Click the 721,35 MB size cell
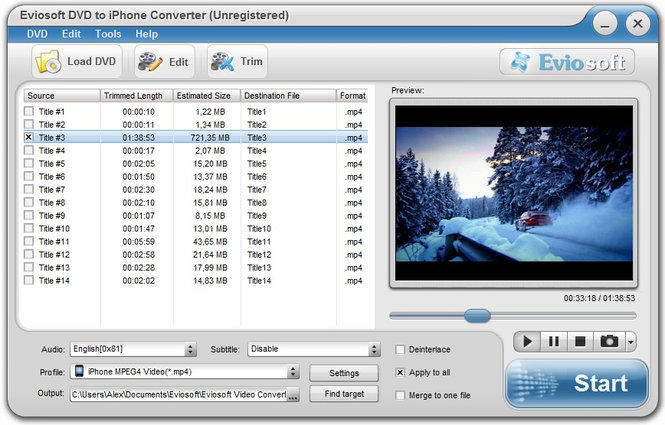The height and width of the screenshot is (425, 665). coord(210,137)
